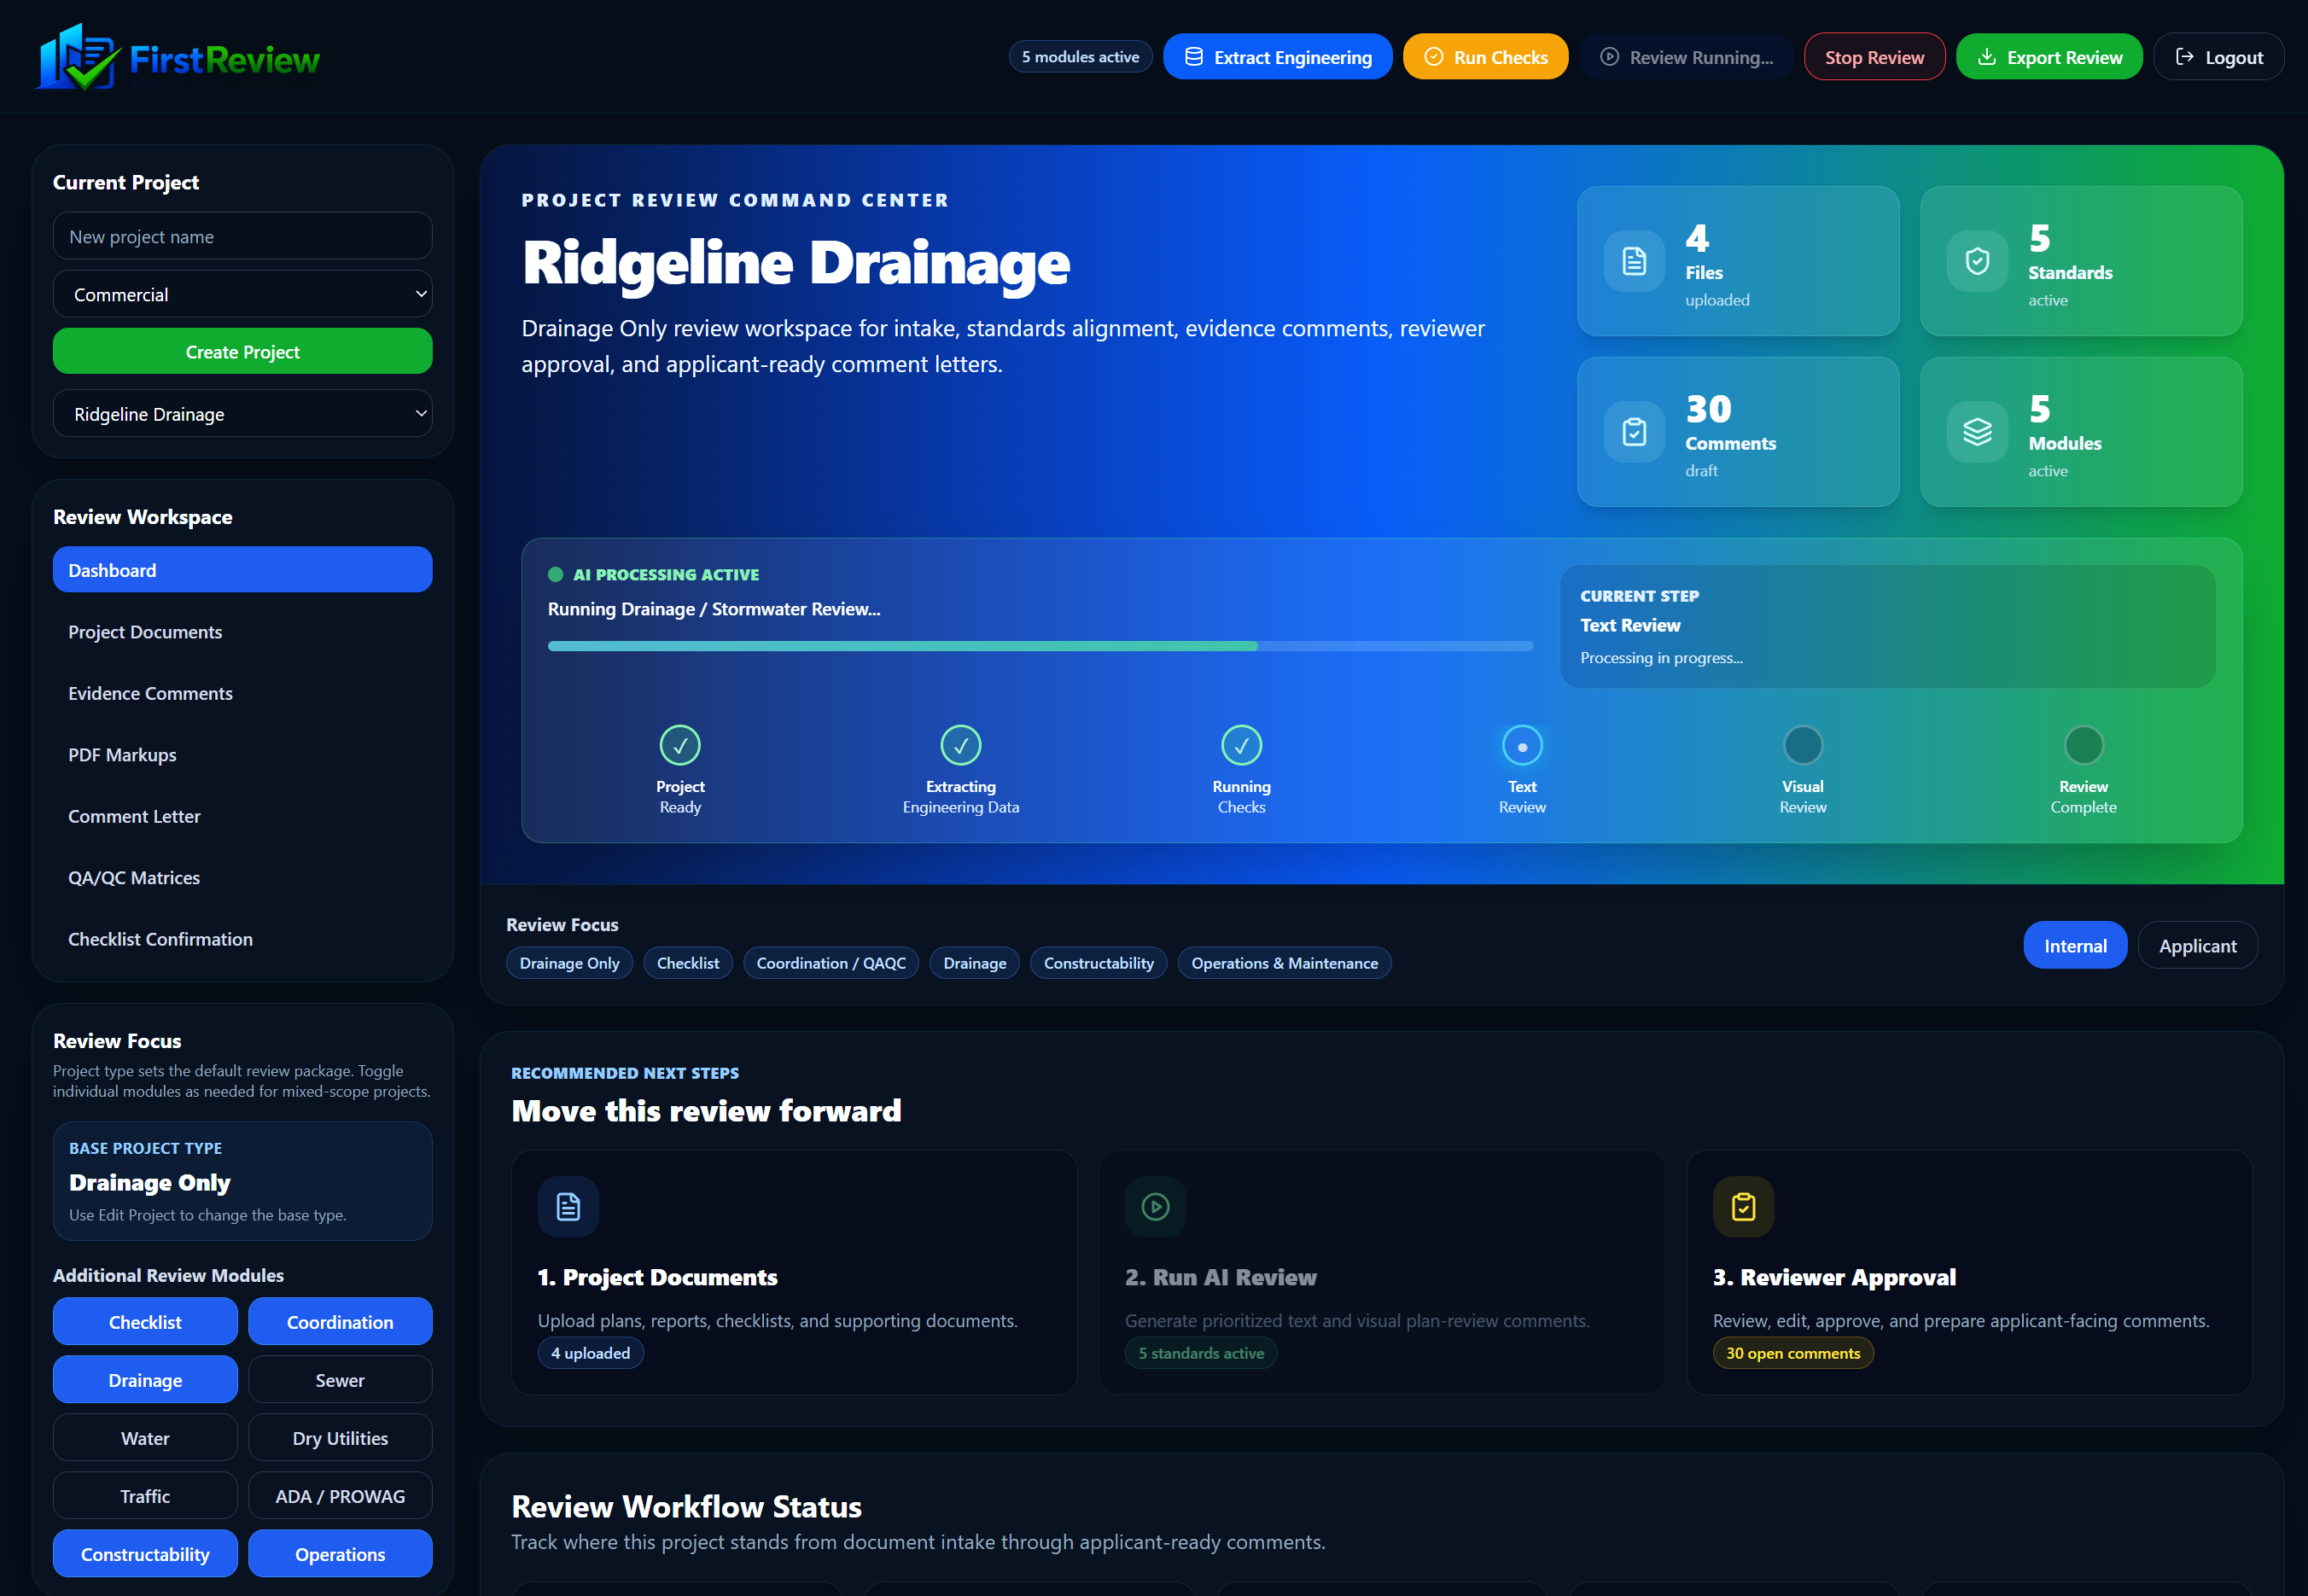2308x1596 pixels.
Task: Click the Run Checks button label
Action: (1500, 58)
